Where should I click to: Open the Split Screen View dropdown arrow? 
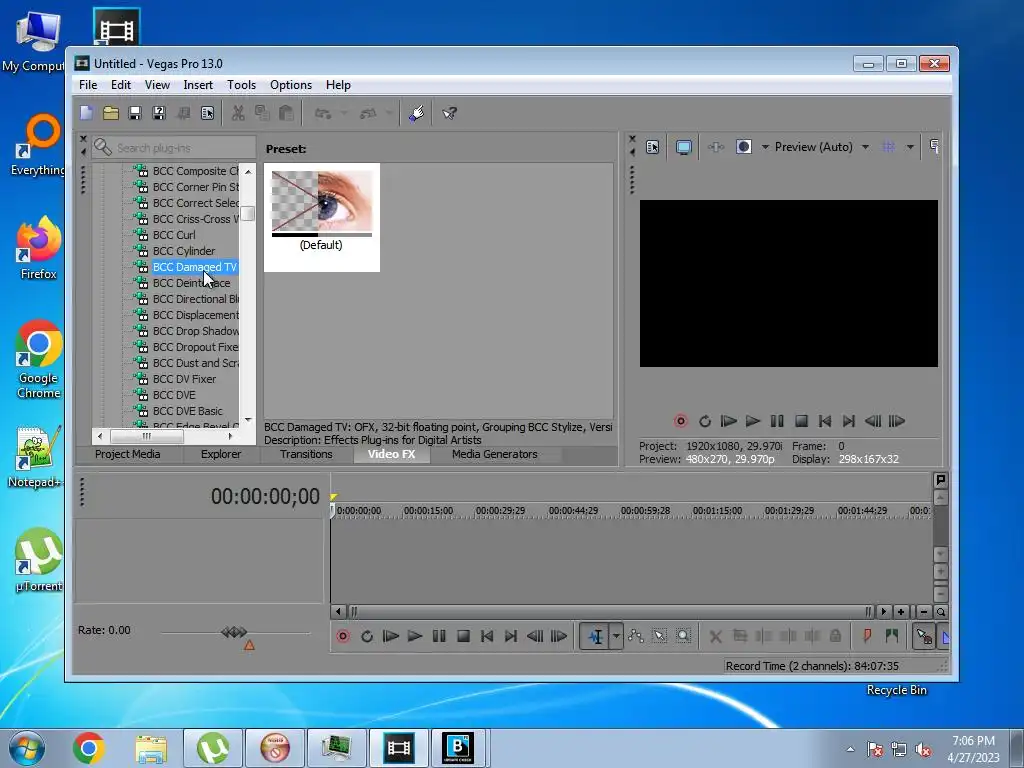(x=765, y=147)
